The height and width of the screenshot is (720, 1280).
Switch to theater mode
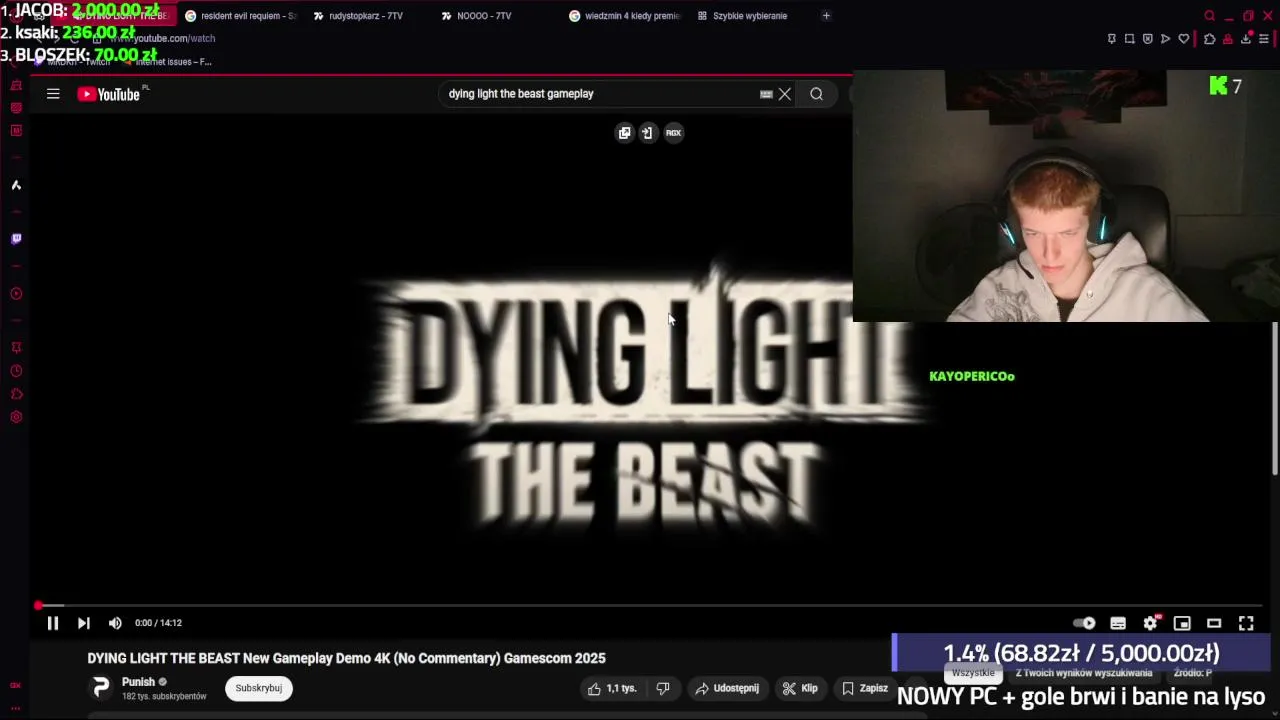(x=1214, y=623)
